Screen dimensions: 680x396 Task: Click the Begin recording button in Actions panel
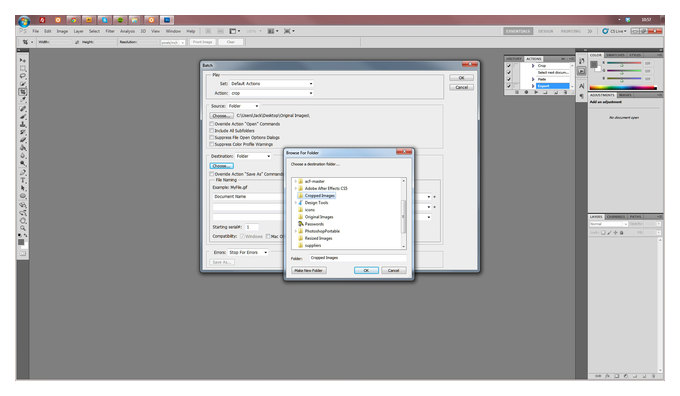click(526, 92)
